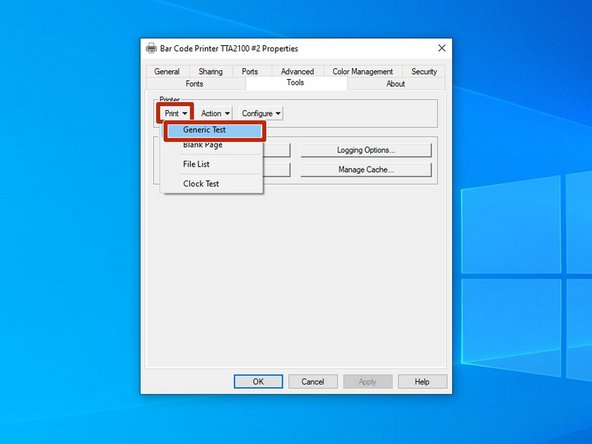Open the Fonts tab
Screen dimensions: 592x444
(x=194, y=84)
